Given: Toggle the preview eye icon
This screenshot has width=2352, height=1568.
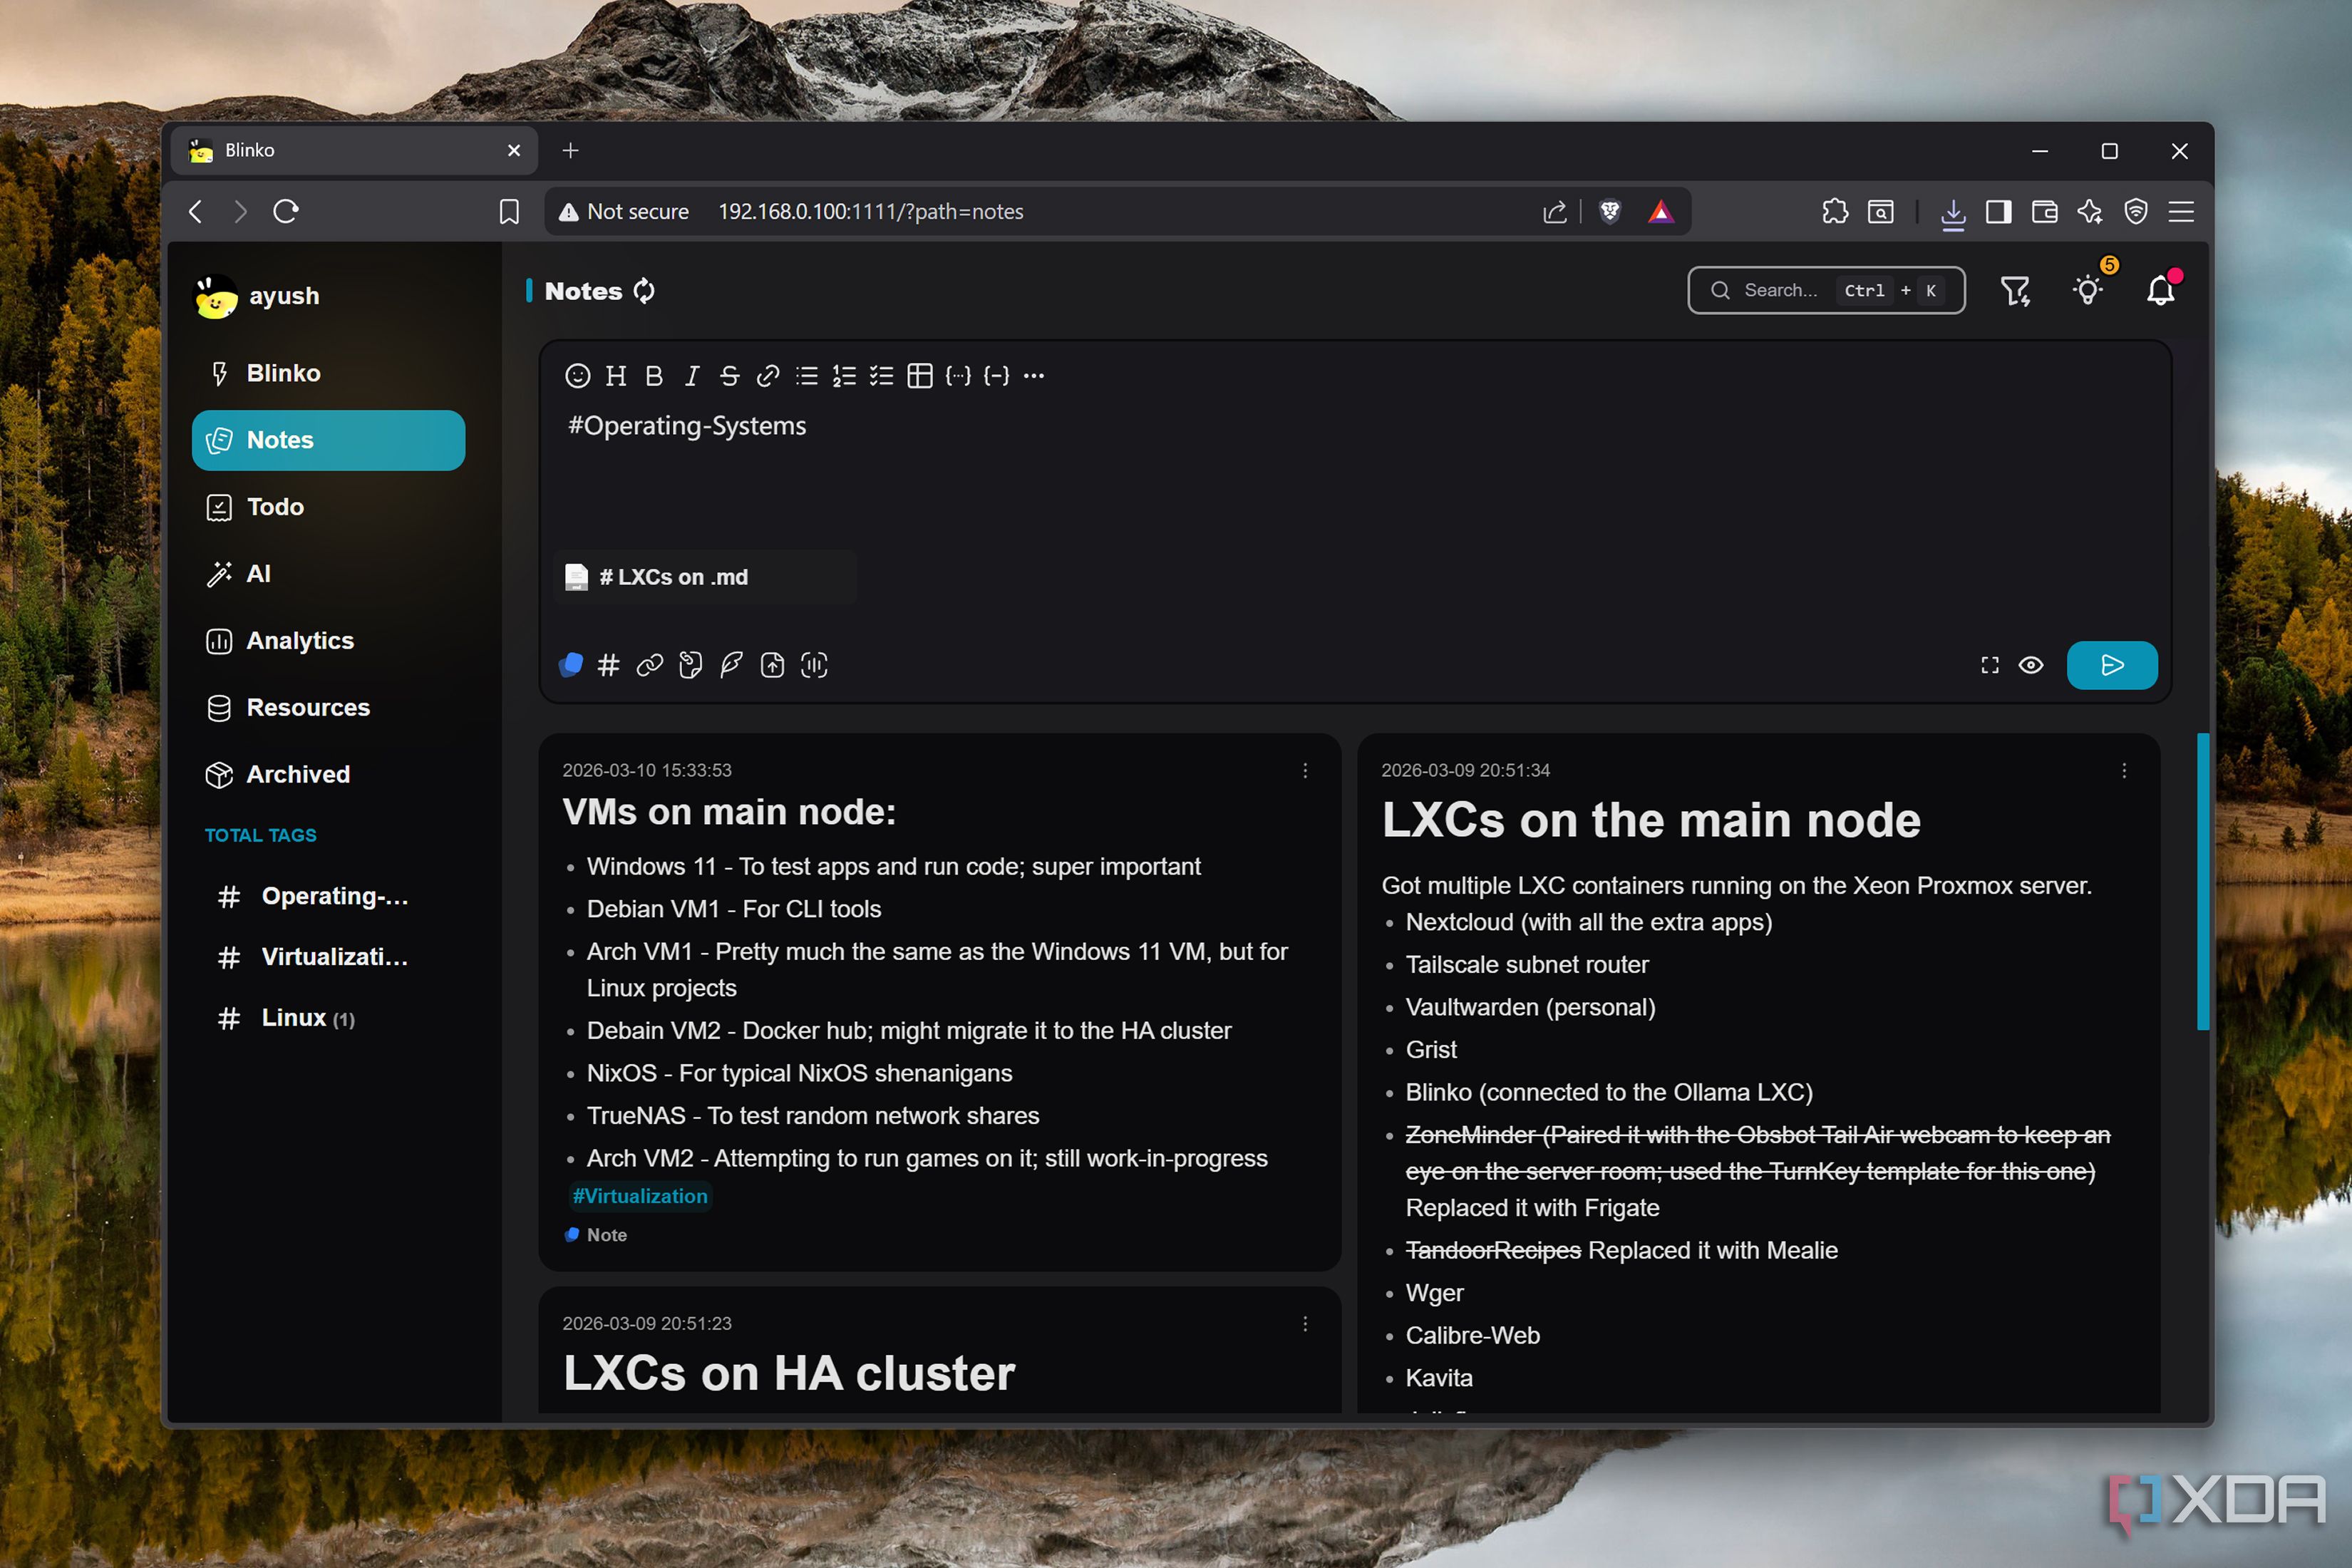Looking at the screenshot, I should [2031, 666].
